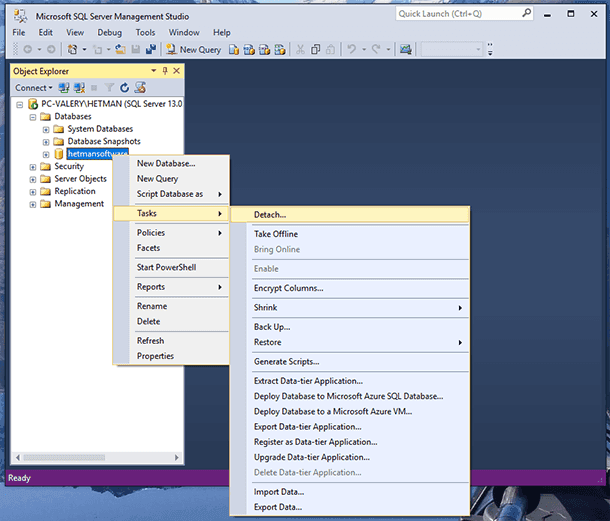Click the Analysis Services XMLA Query icon
610x521 pixels.
tap(280, 49)
